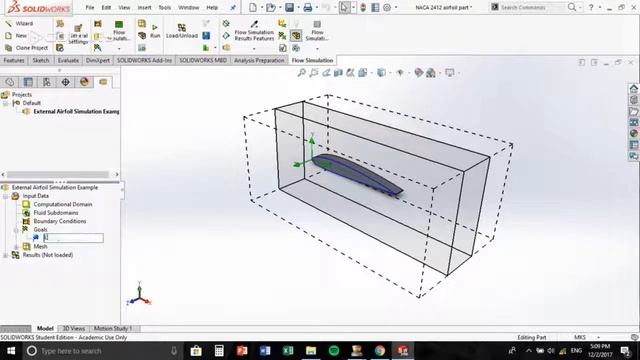Open the Edit menu
This screenshot has width=640, height=360.
pos(106,7)
